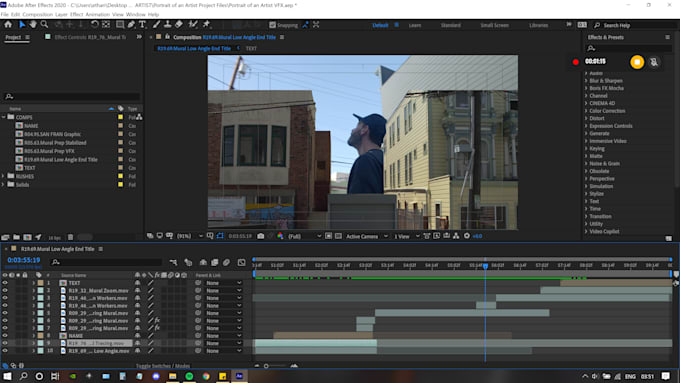Viewport: 680px width, 383px height.
Task: Hide the NAME layer eye toggle
Action: pyautogui.click(x=5, y=336)
